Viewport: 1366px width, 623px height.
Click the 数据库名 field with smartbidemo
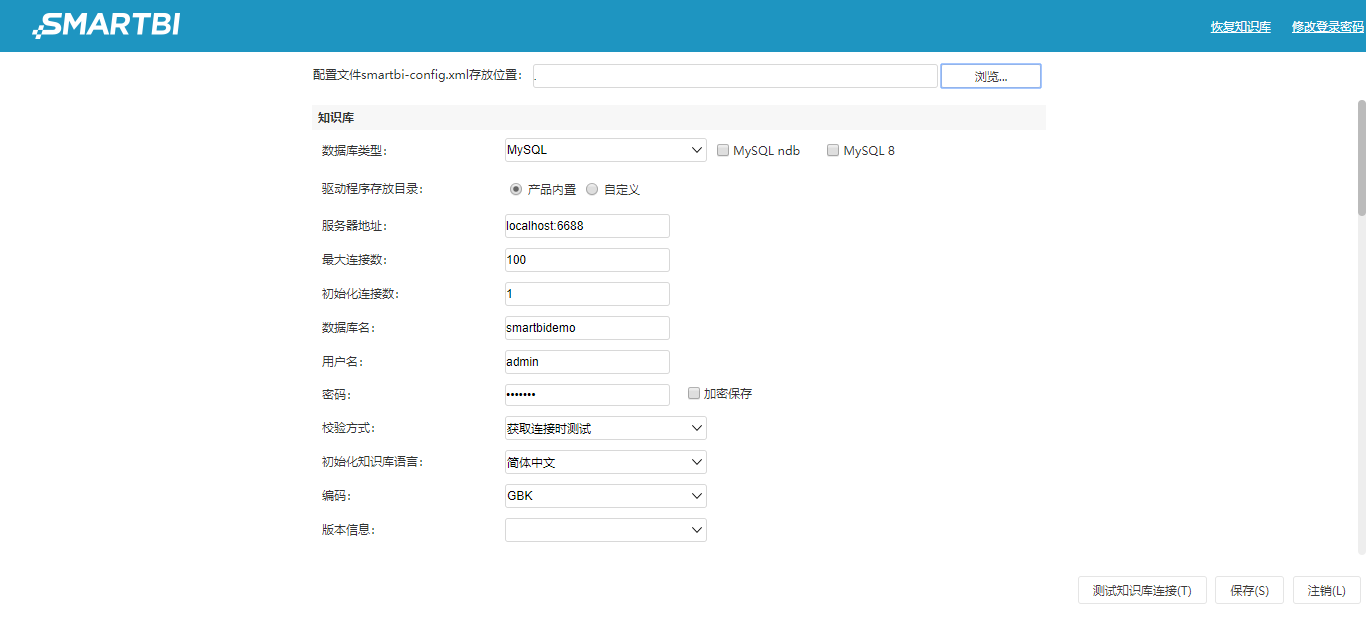coord(587,328)
